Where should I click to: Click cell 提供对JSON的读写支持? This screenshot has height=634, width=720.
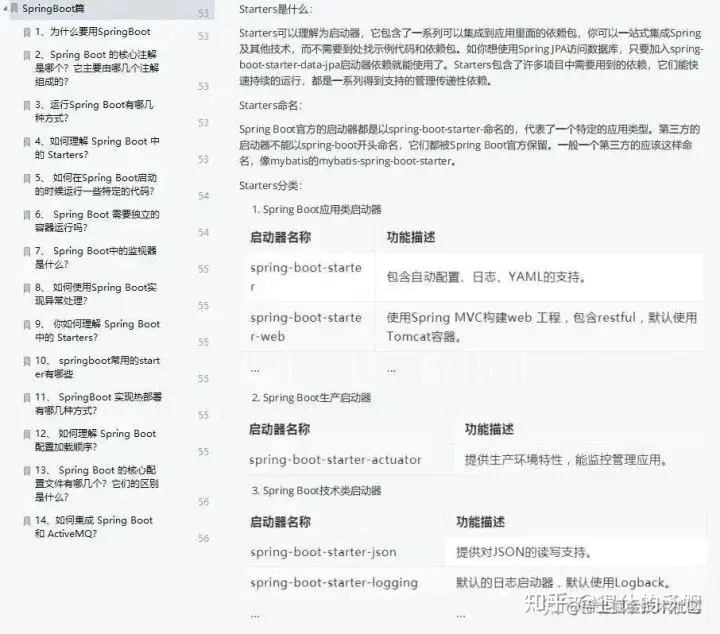pyautogui.click(x=524, y=552)
